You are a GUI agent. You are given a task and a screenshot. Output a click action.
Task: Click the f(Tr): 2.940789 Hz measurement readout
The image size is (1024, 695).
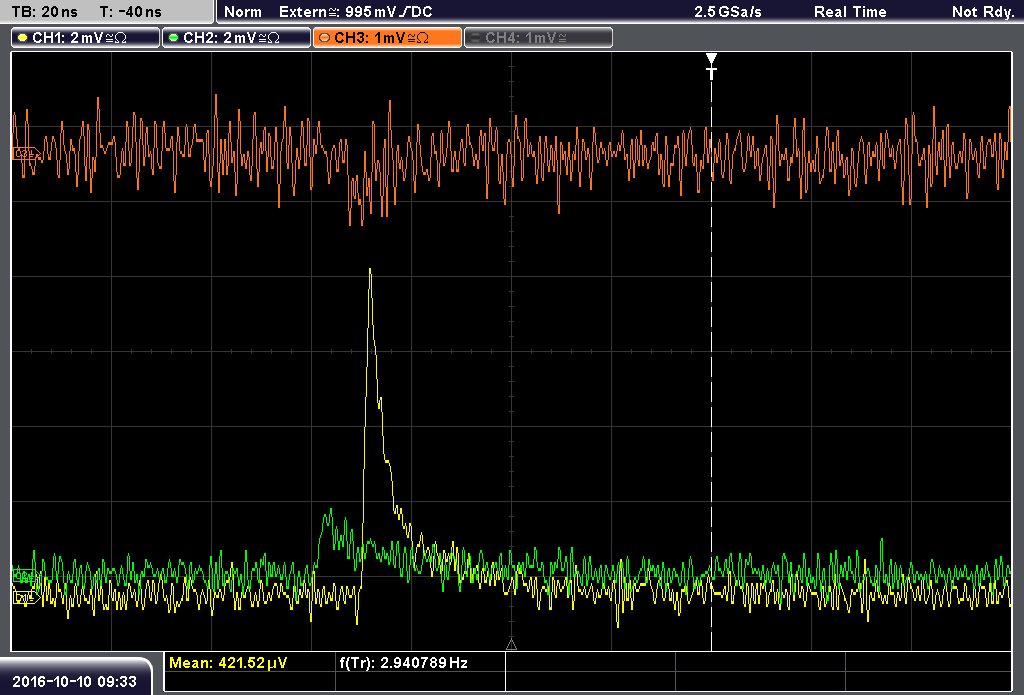(x=404, y=663)
